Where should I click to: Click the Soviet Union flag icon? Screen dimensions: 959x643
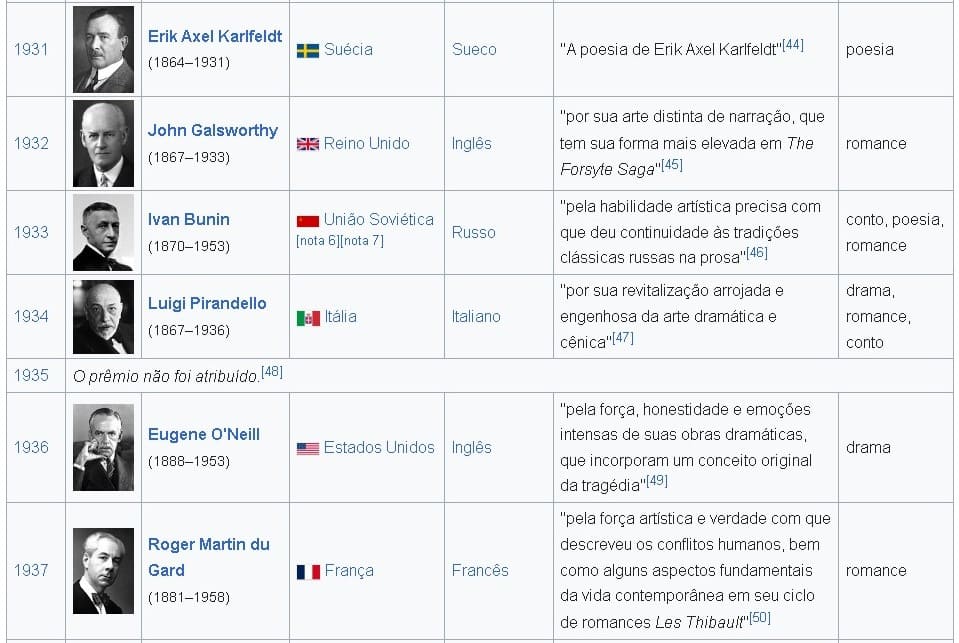pos(307,220)
